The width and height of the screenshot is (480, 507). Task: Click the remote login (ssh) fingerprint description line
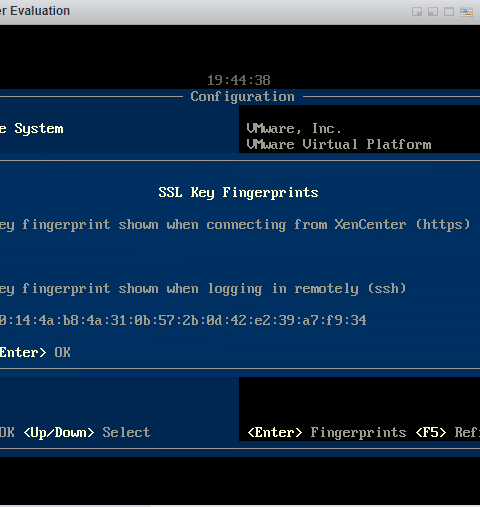(203, 289)
